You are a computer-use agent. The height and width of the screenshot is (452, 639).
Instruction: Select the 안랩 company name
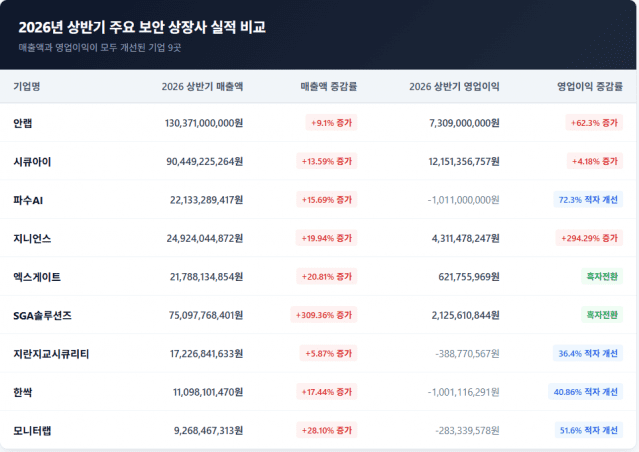point(22,123)
